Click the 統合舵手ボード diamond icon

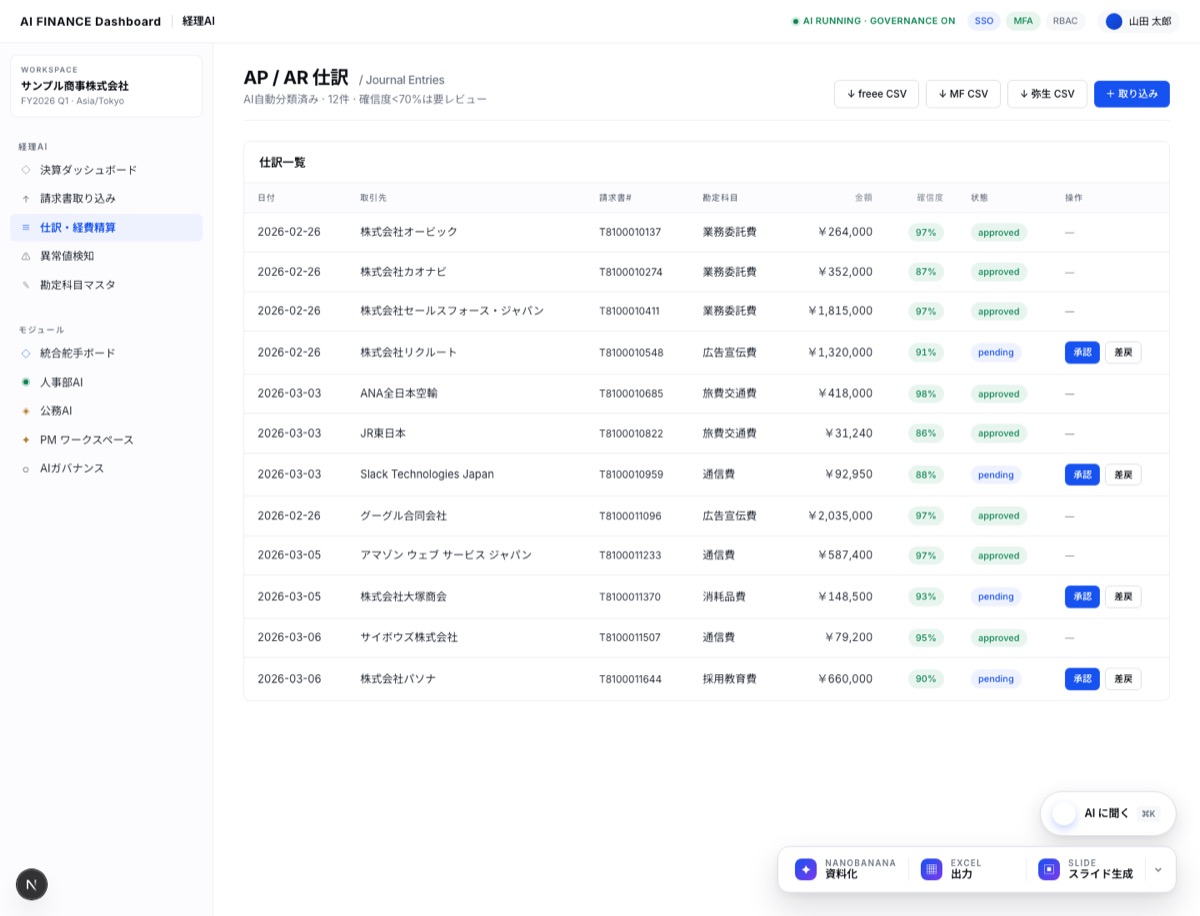click(26, 353)
